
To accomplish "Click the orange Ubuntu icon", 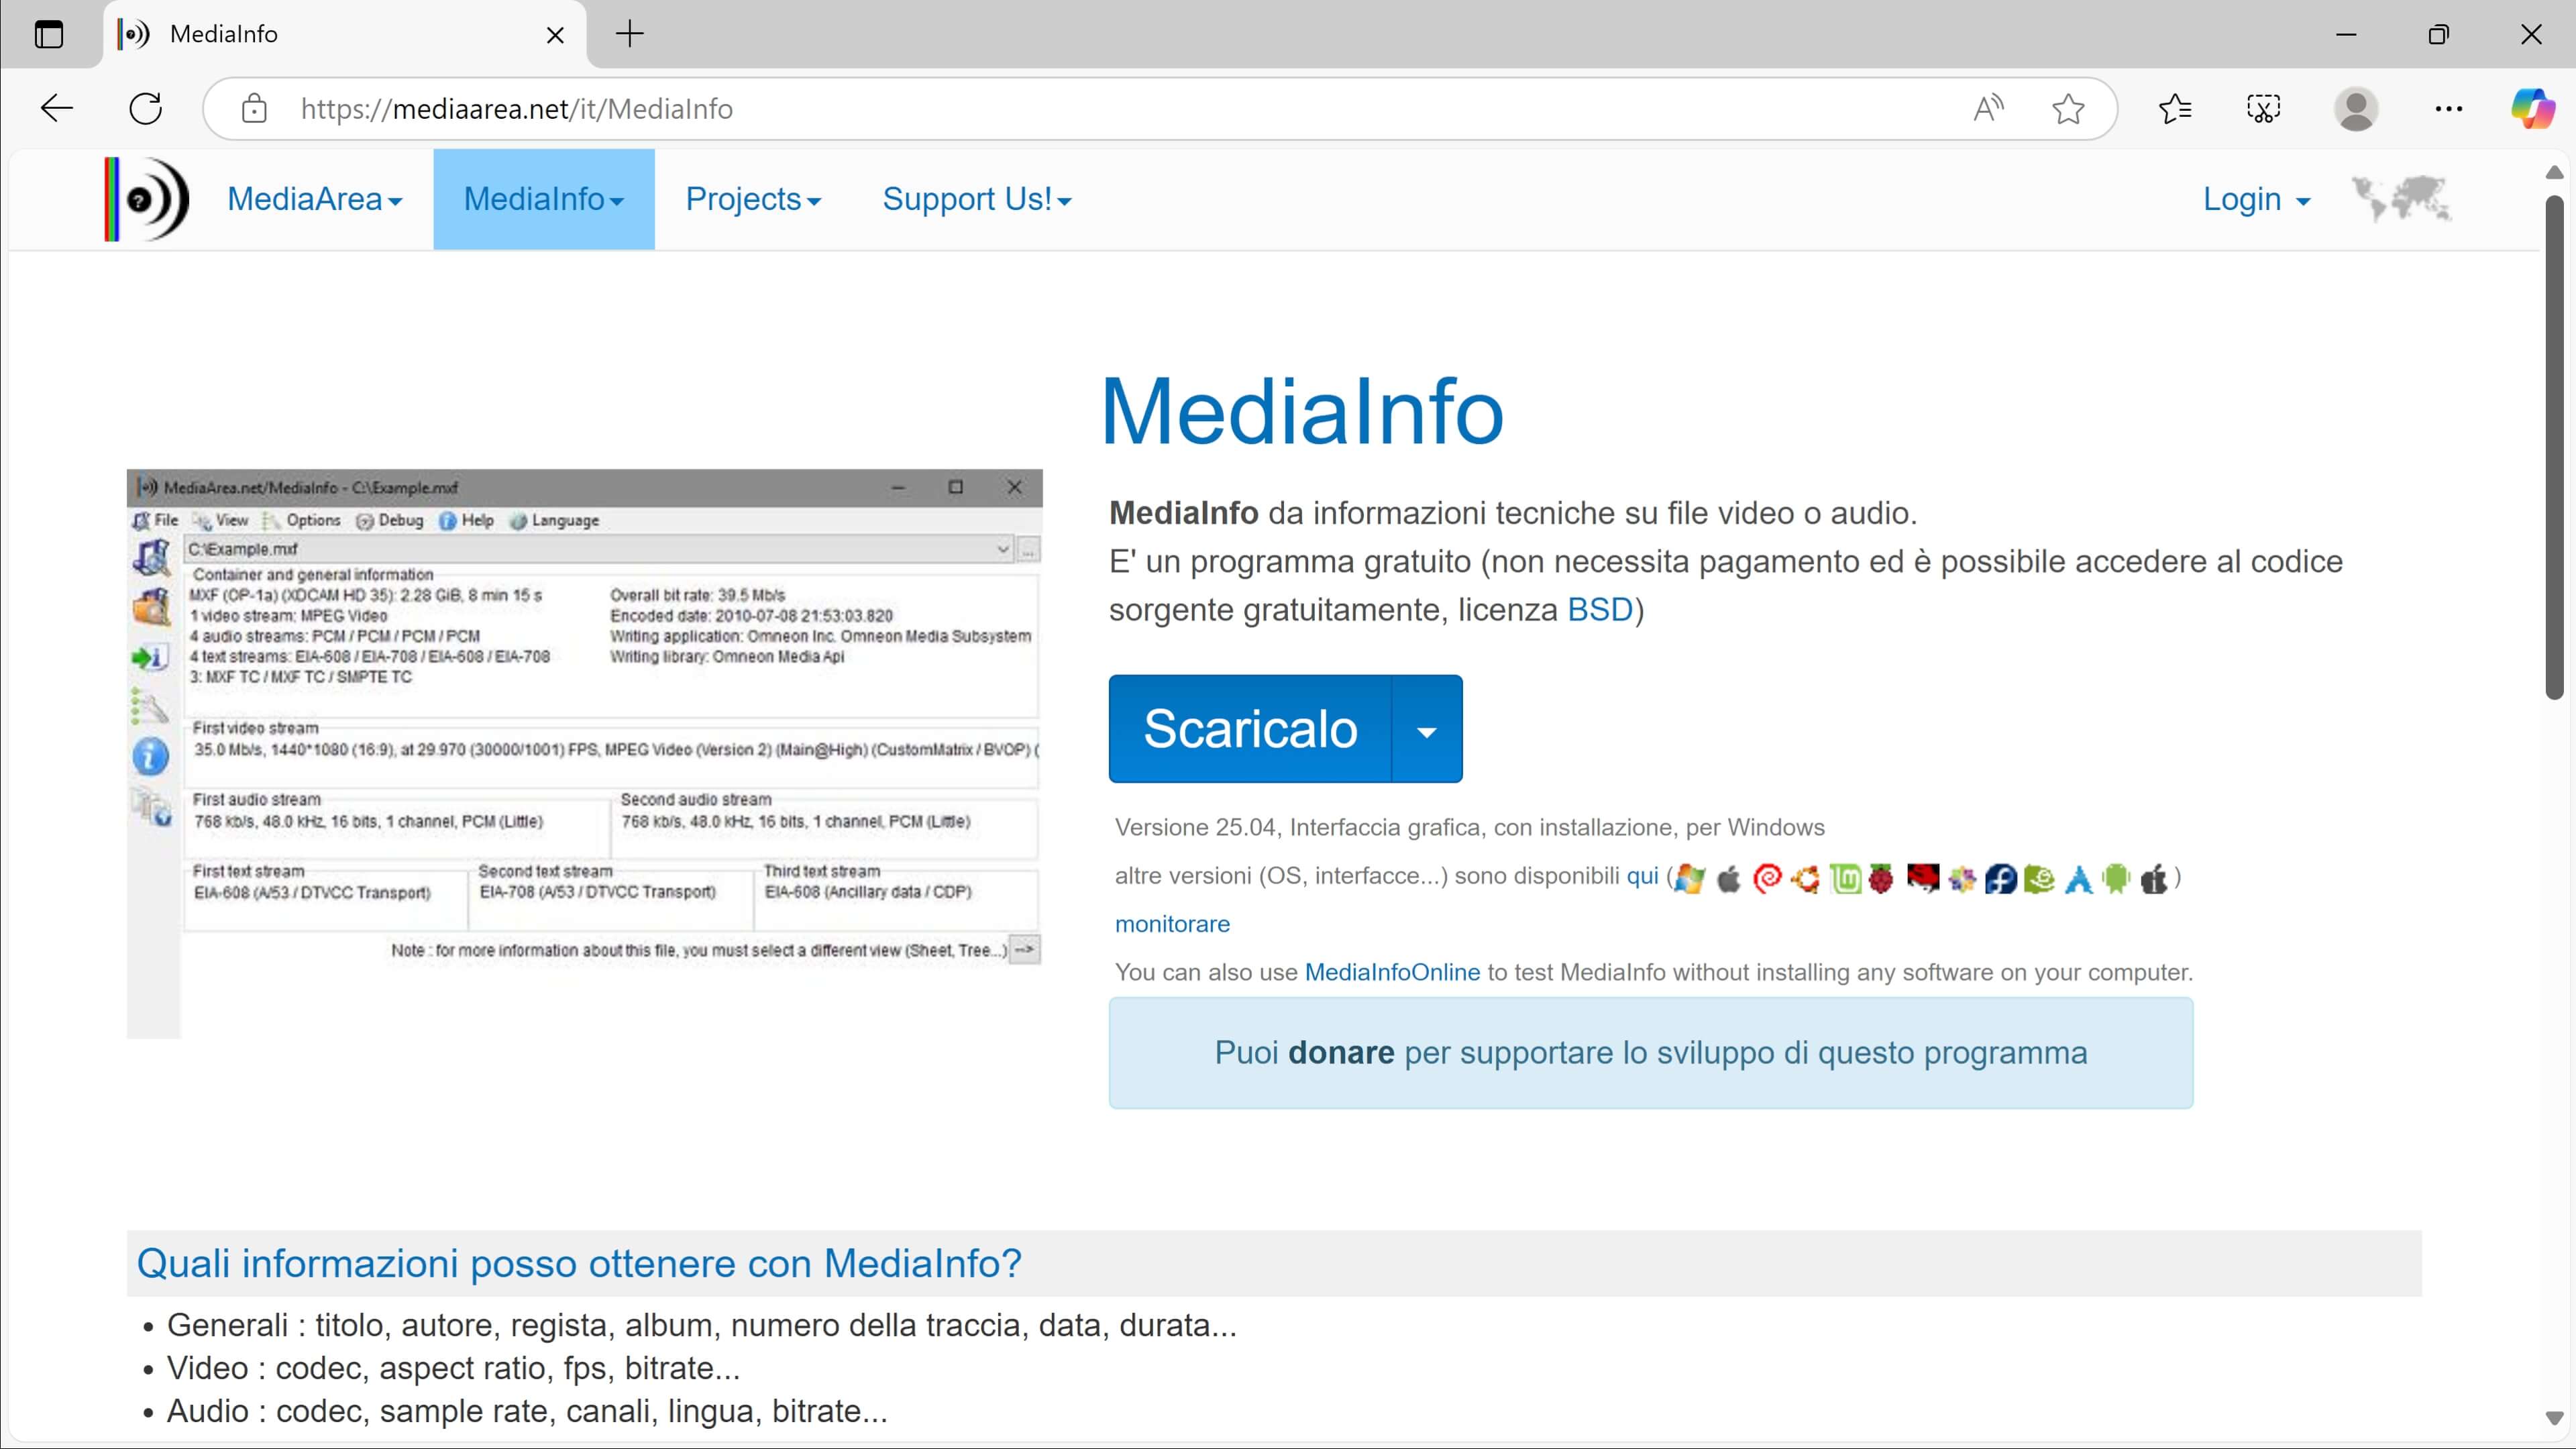I will (x=1806, y=878).
